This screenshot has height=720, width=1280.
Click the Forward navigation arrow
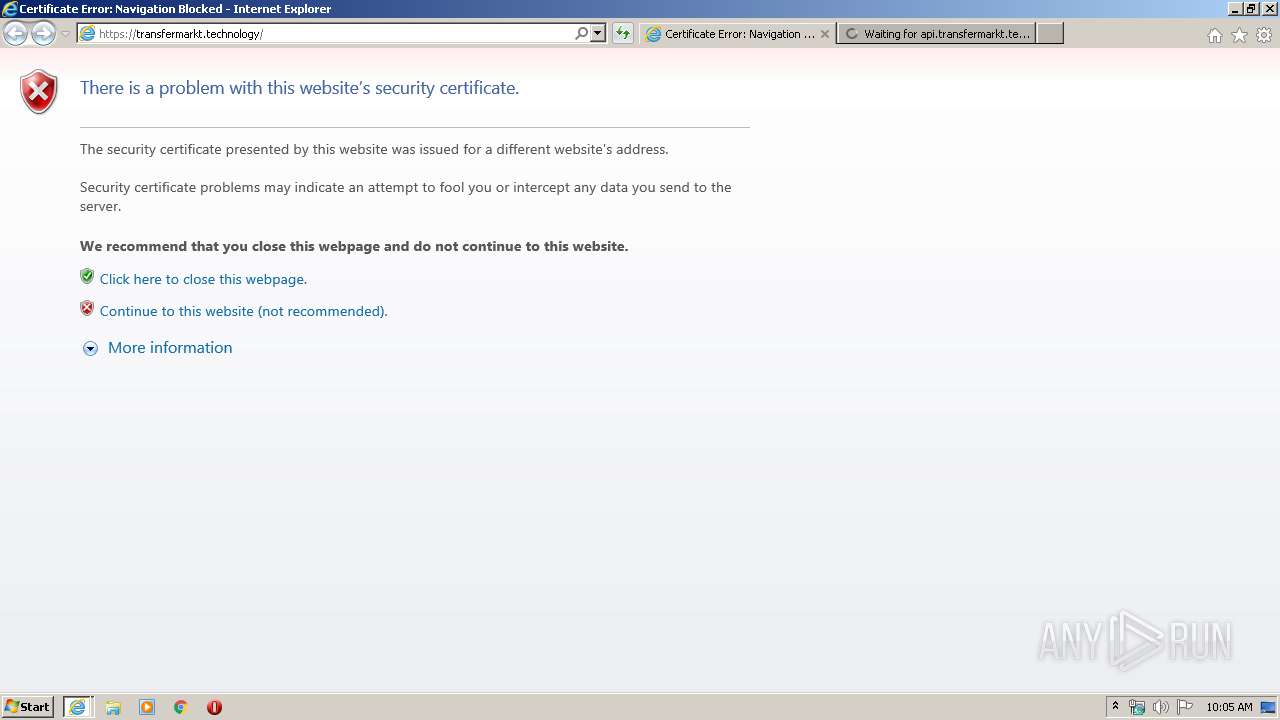point(43,33)
